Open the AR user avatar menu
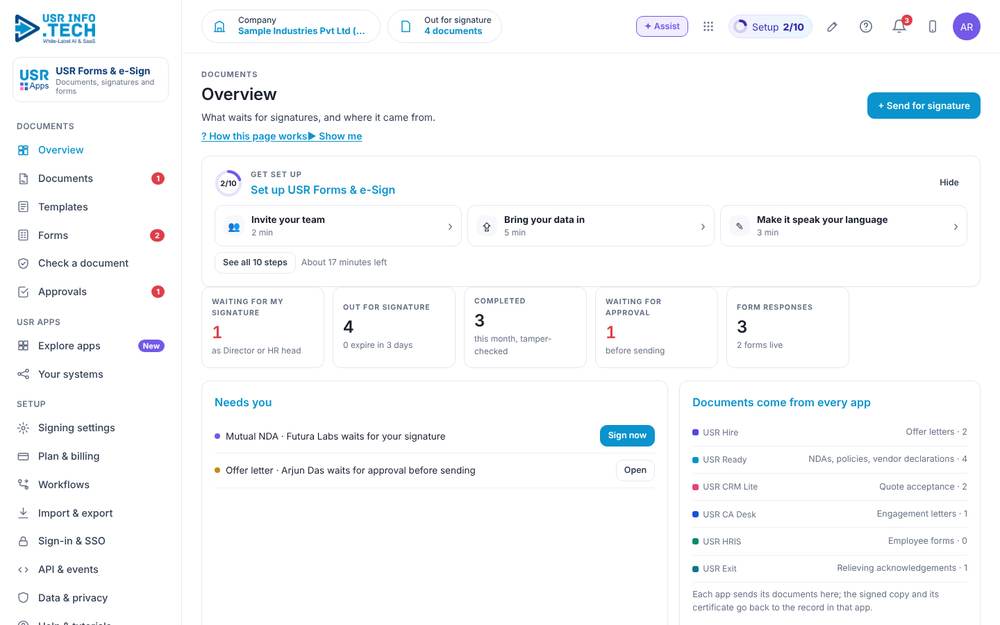The height and width of the screenshot is (625, 1000). pyautogui.click(x=966, y=27)
